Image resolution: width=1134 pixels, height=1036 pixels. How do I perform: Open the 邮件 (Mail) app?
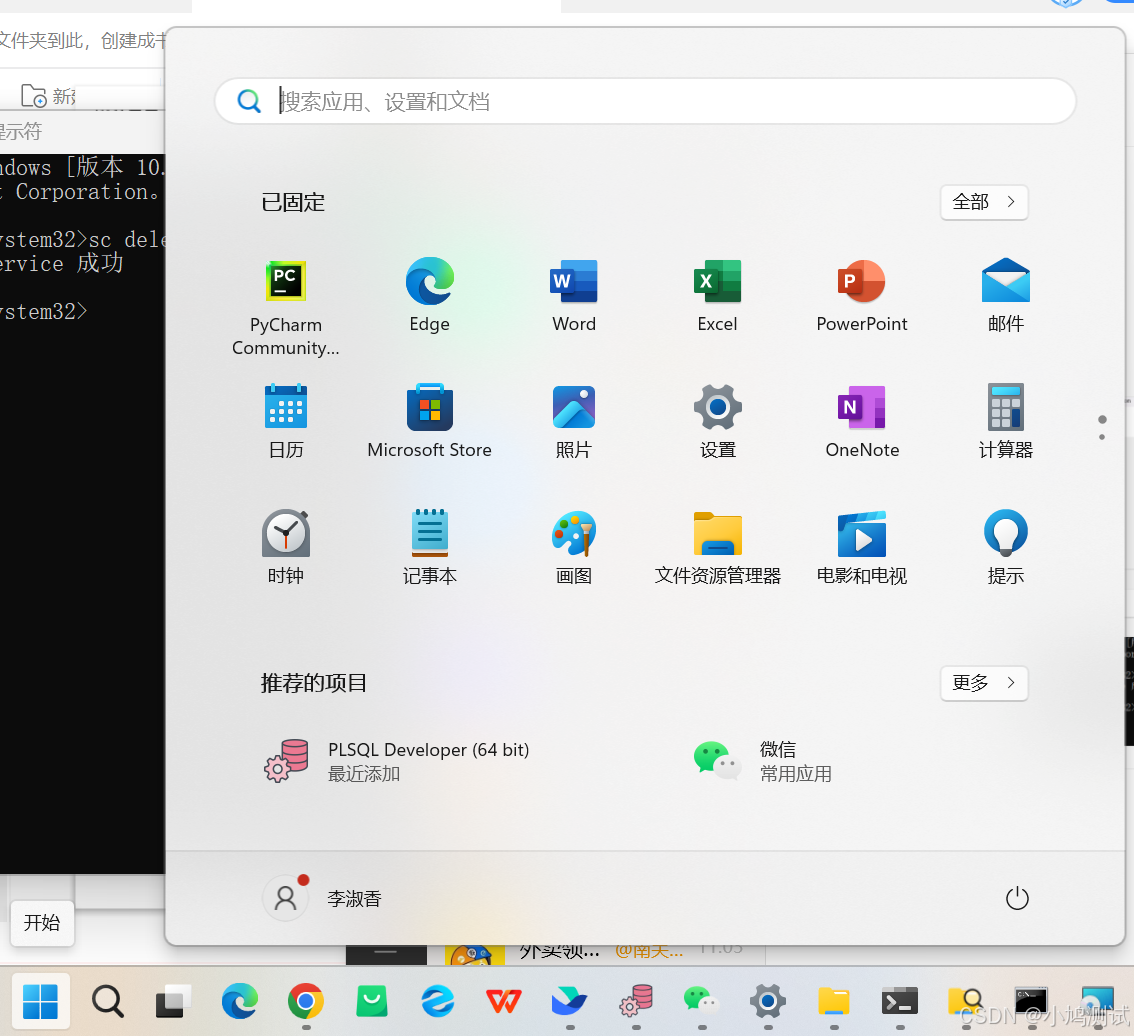[x=1005, y=295]
